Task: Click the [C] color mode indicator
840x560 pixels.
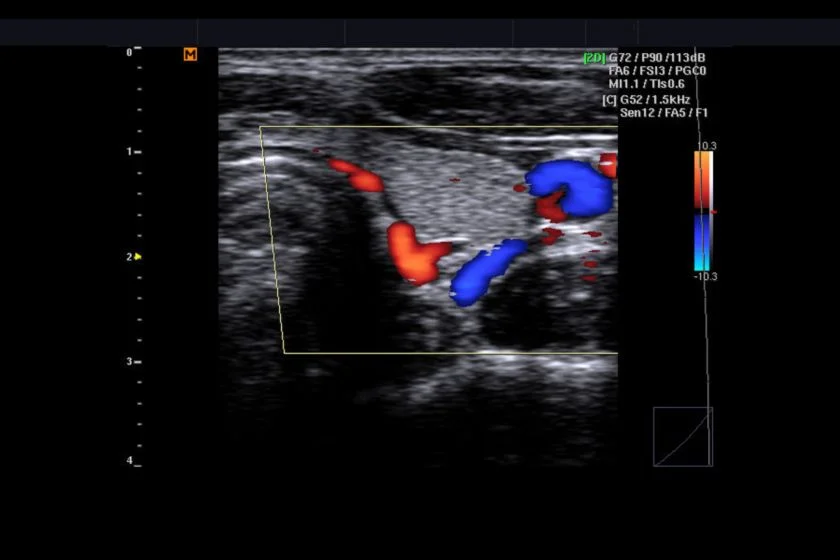Action: (609, 100)
